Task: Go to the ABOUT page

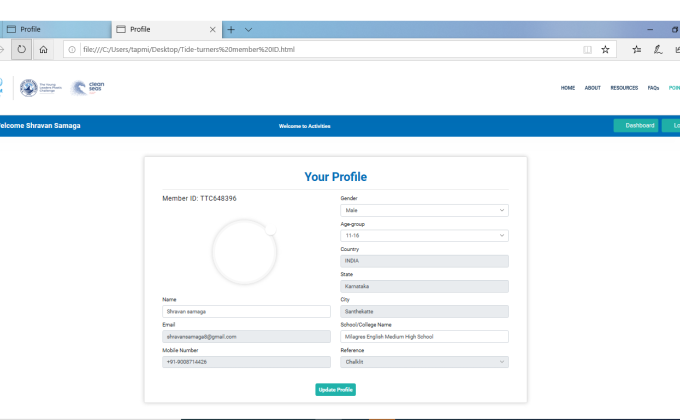Action: point(592,88)
